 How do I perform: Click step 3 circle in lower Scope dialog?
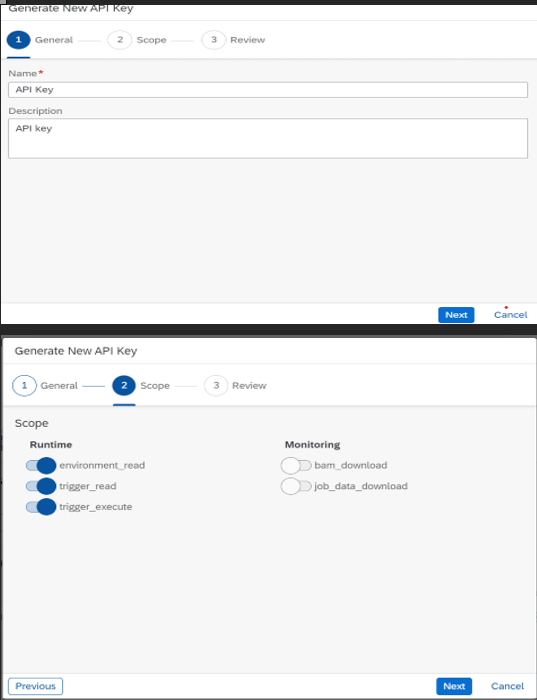(x=216, y=385)
